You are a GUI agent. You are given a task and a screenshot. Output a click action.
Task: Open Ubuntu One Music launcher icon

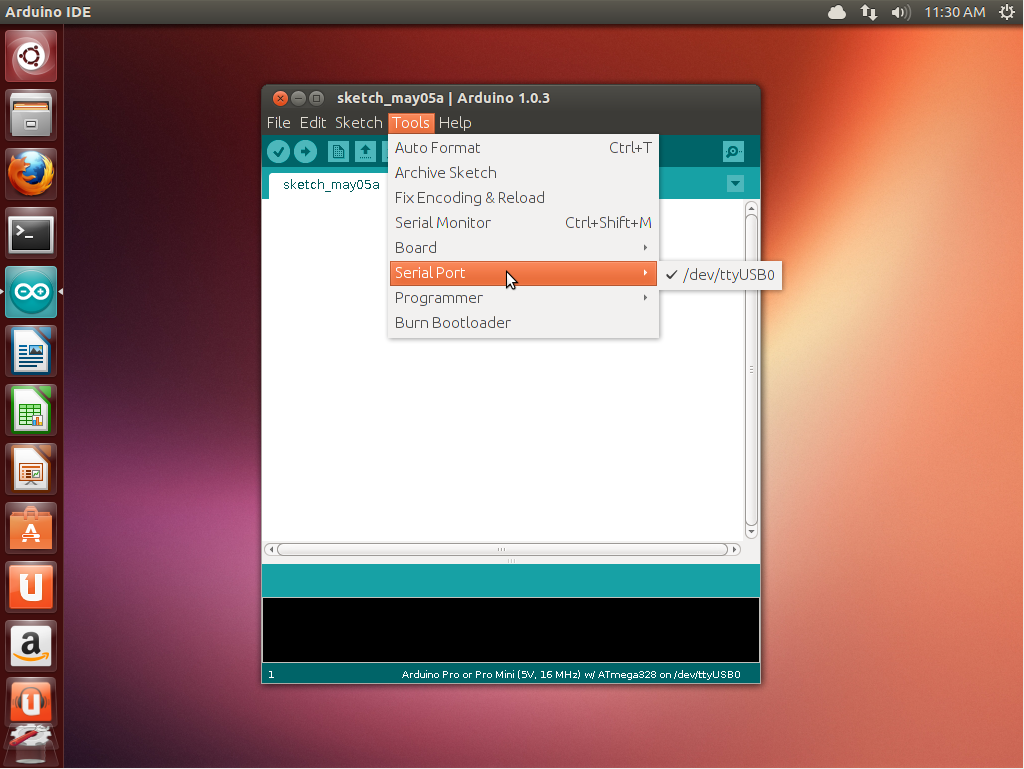(x=31, y=702)
